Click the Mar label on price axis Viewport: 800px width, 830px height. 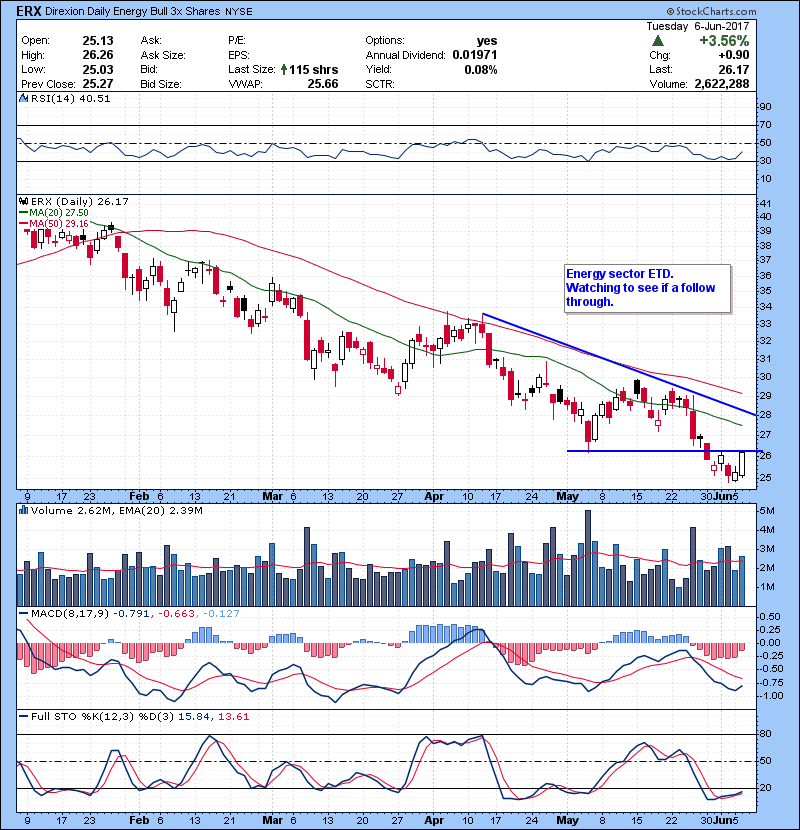pos(273,496)
